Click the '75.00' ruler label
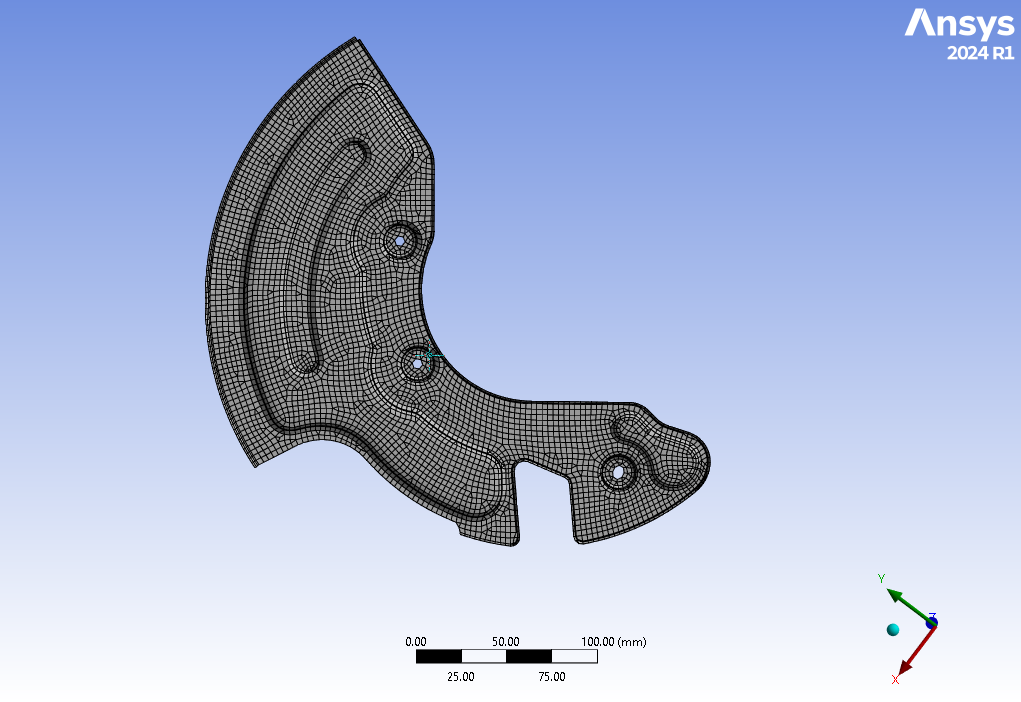Viewport: 1021px width, 702px height. [x=552, y=677]
